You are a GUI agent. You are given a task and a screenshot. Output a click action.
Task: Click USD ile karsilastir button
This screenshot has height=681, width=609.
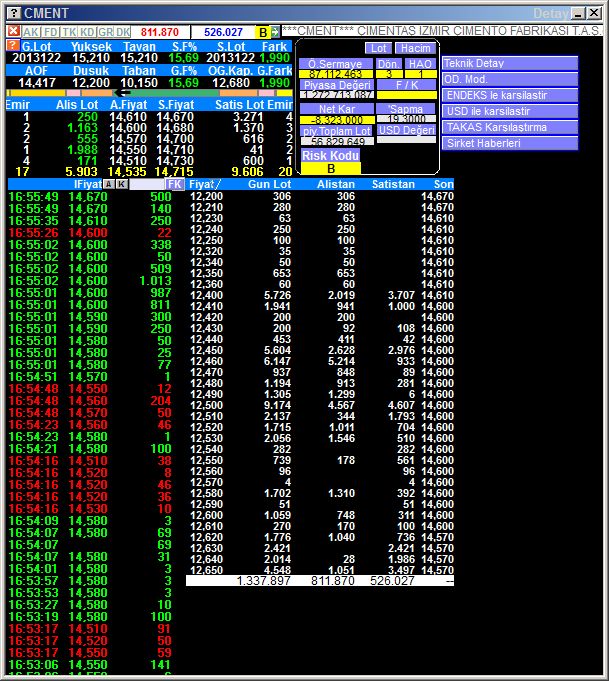[510, 111]
